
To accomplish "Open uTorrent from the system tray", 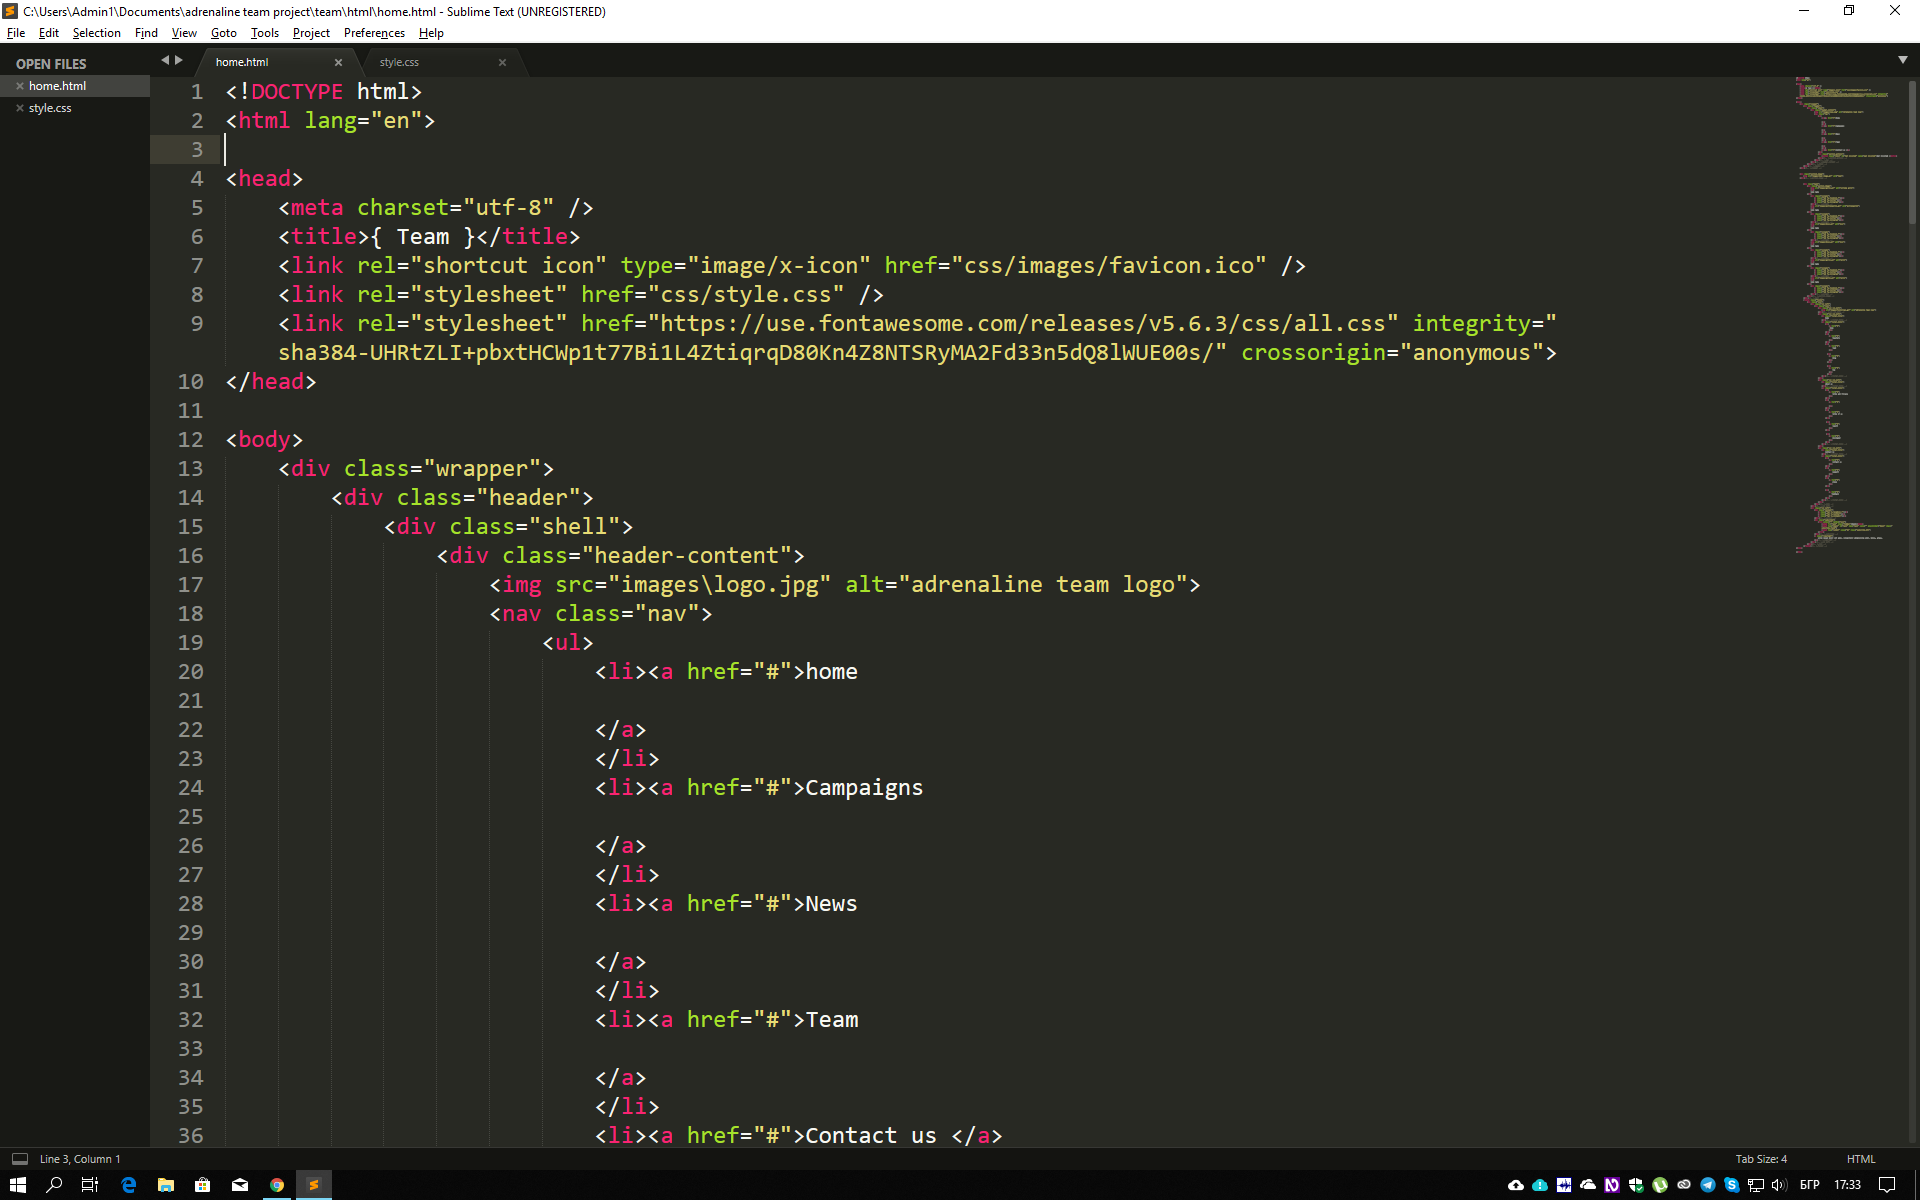I will pos(1661,1185).
